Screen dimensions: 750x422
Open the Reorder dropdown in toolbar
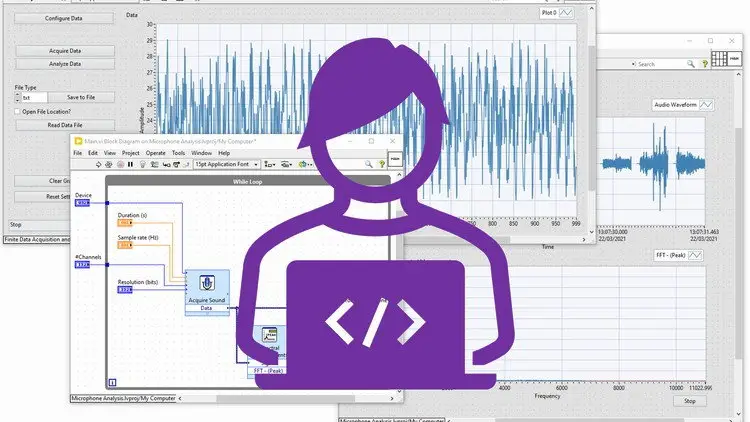(305, 165)
